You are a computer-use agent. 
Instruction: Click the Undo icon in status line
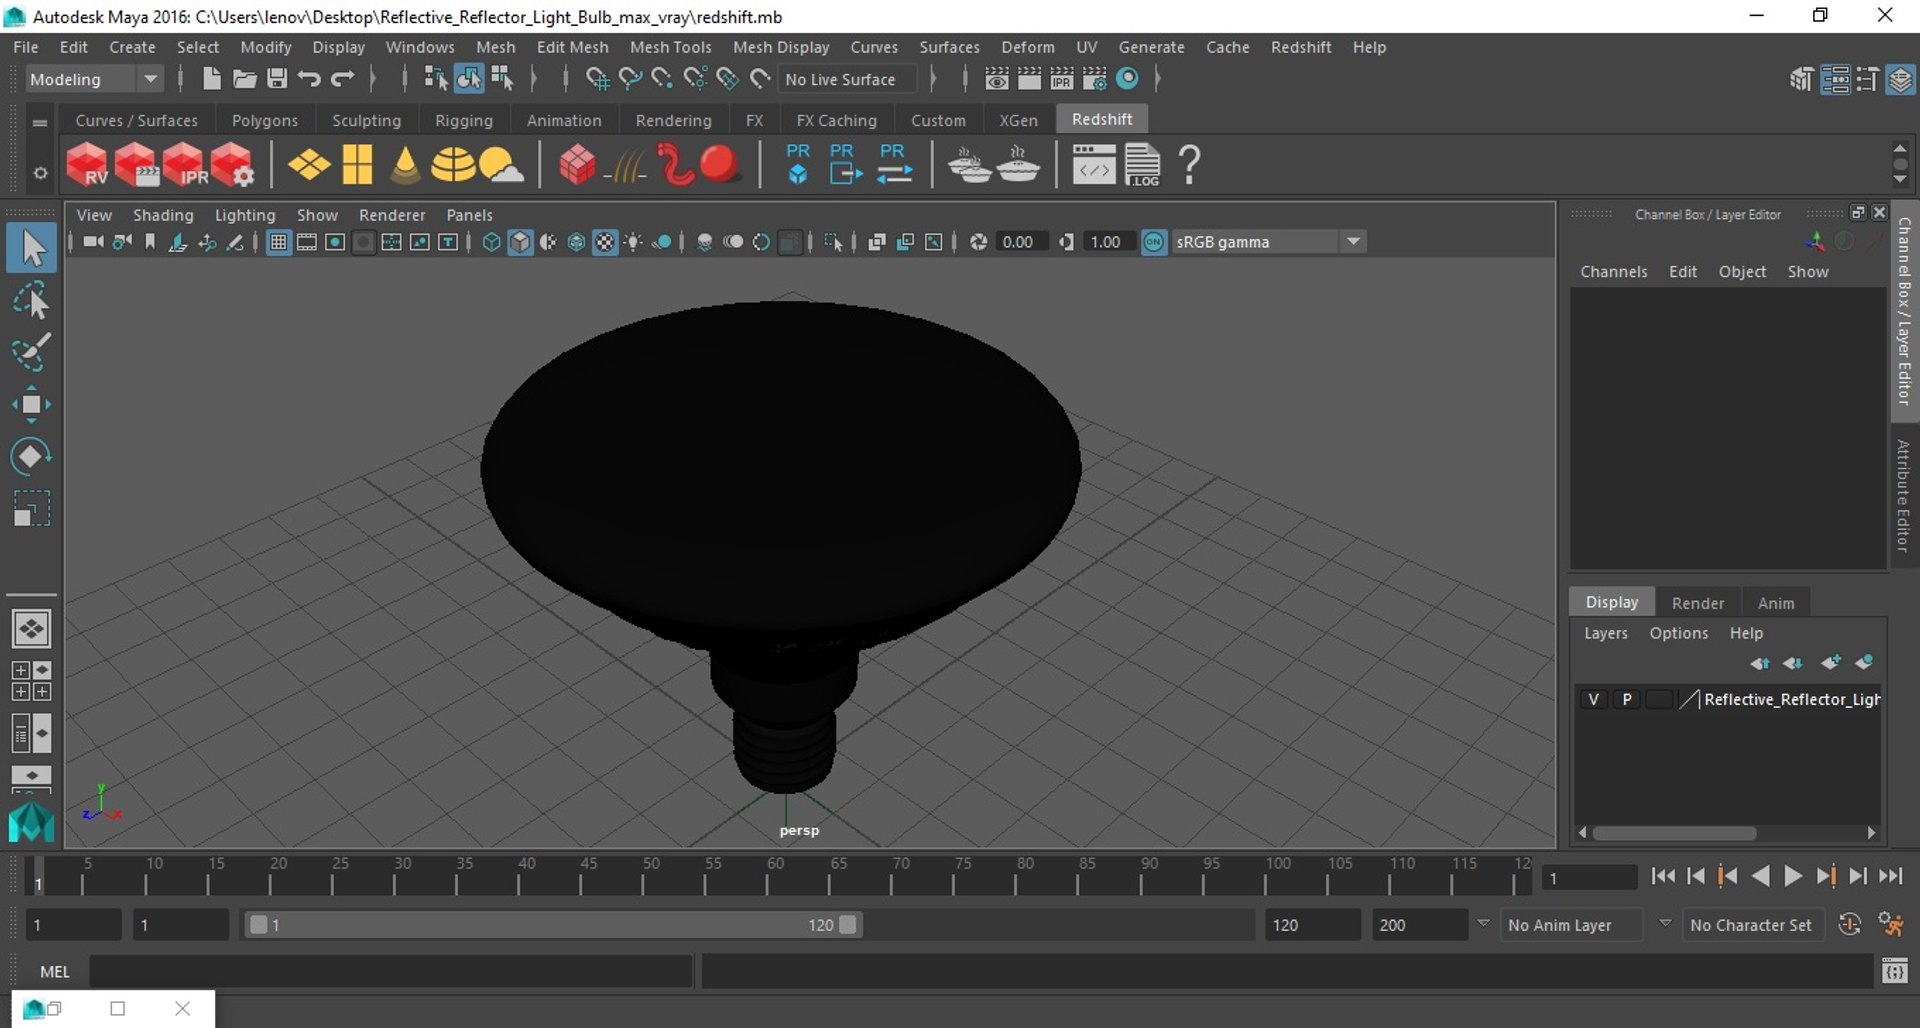coord(309,78)
